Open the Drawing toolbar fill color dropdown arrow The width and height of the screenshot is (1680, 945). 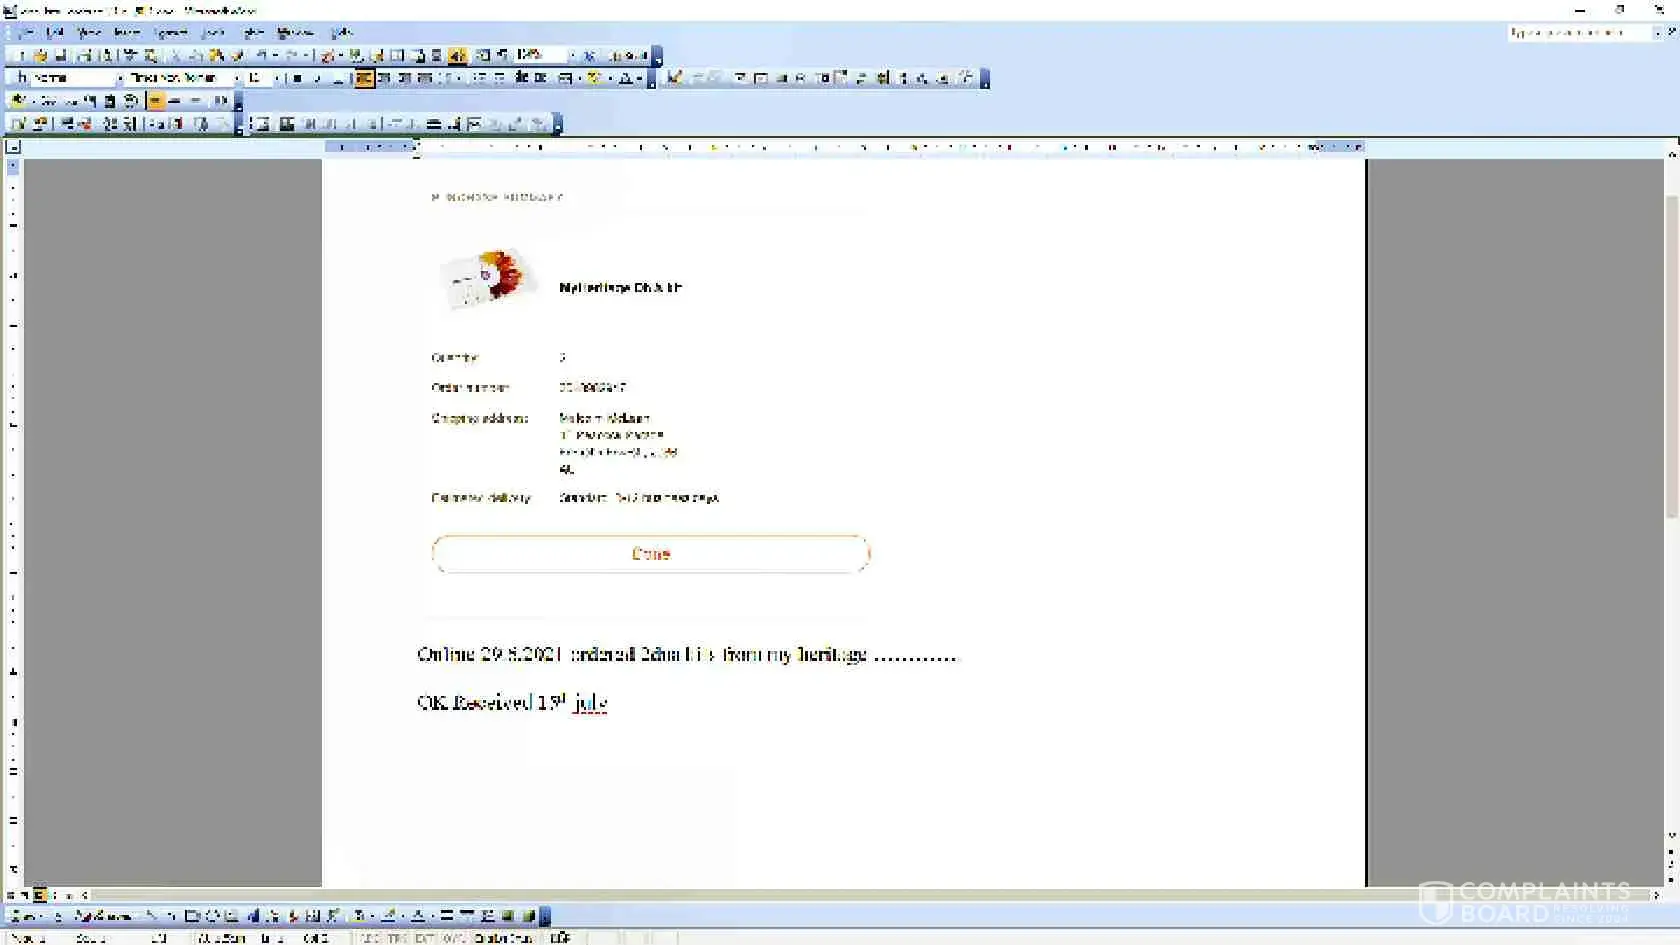pyautogui.click(x=371, y=915)
